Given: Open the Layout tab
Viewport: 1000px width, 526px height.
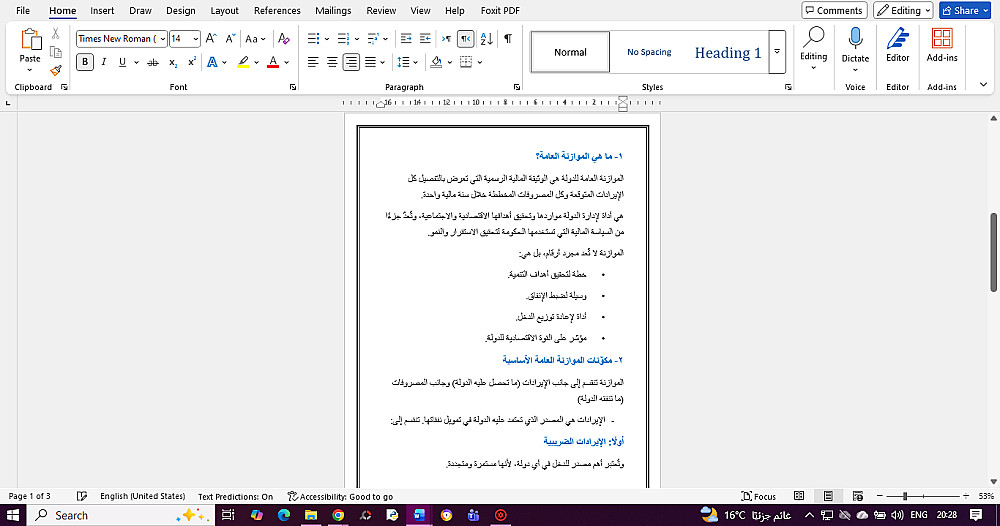Looking at the screenshot, I should [224, 11].
